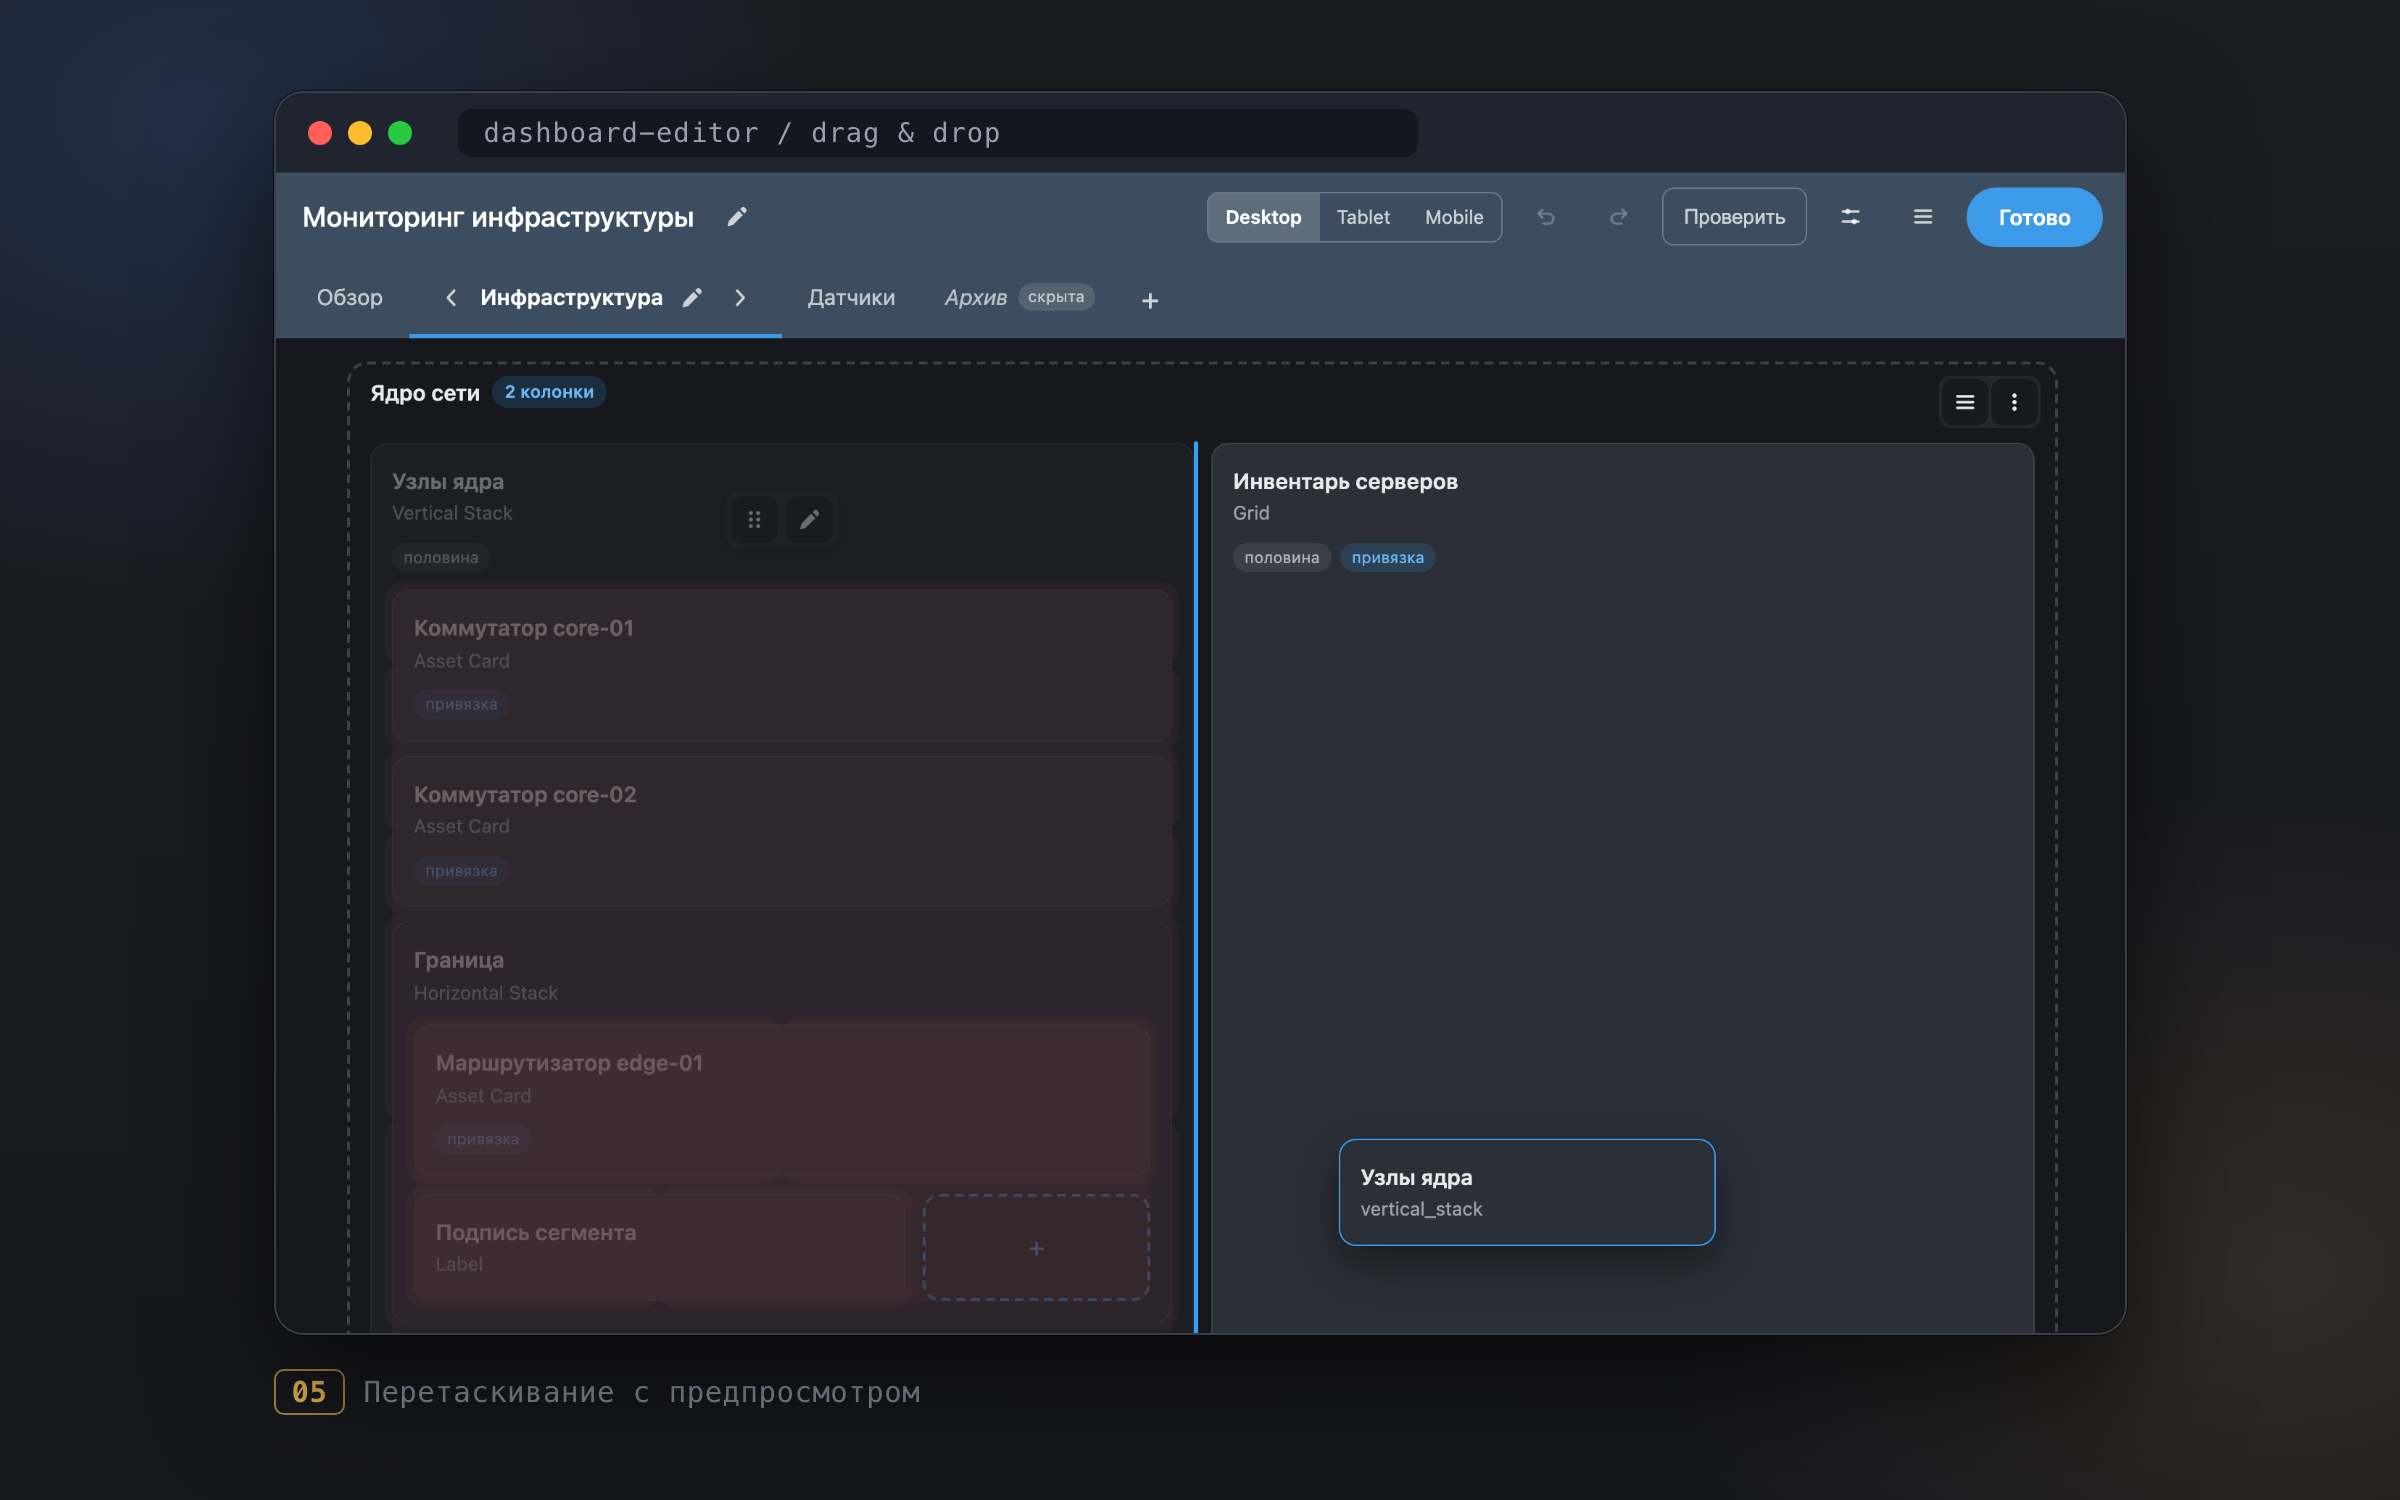Click the привязка tag on Инвентарь серверов
This screenshot has height=1500, width=2400.
1387,557
